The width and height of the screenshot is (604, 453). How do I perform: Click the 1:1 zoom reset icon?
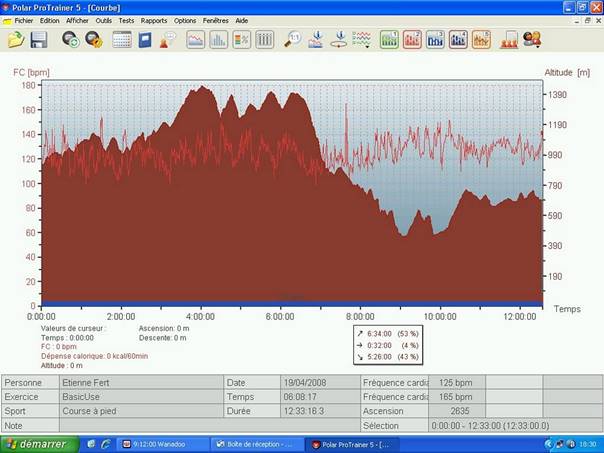point(293,40)
